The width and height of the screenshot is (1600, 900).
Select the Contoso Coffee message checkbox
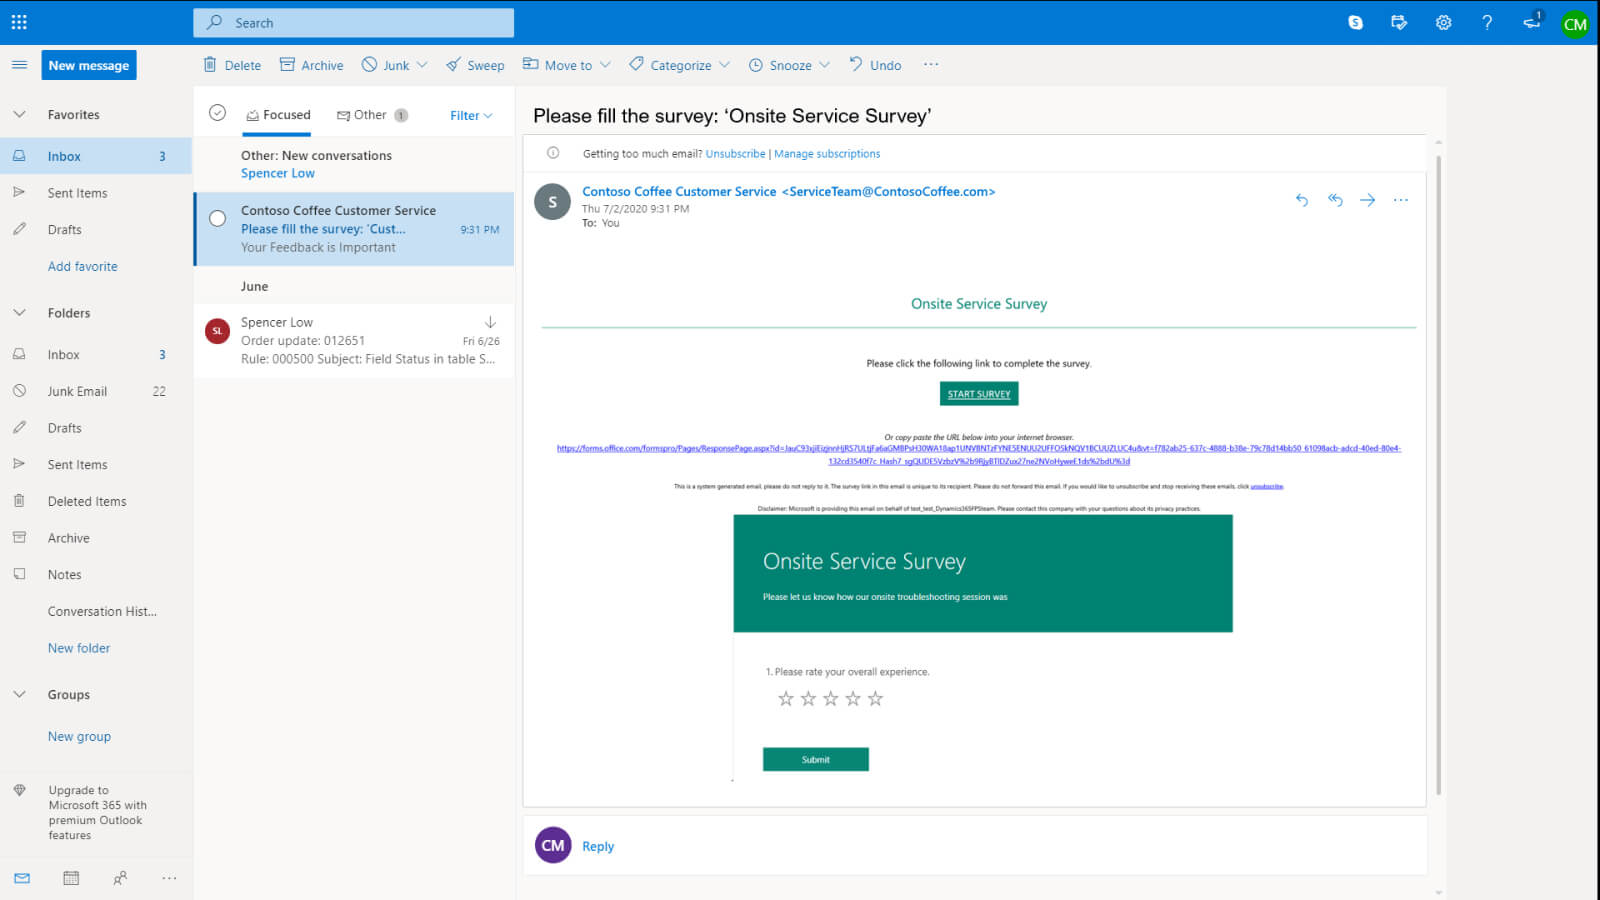tap(217, 219)
